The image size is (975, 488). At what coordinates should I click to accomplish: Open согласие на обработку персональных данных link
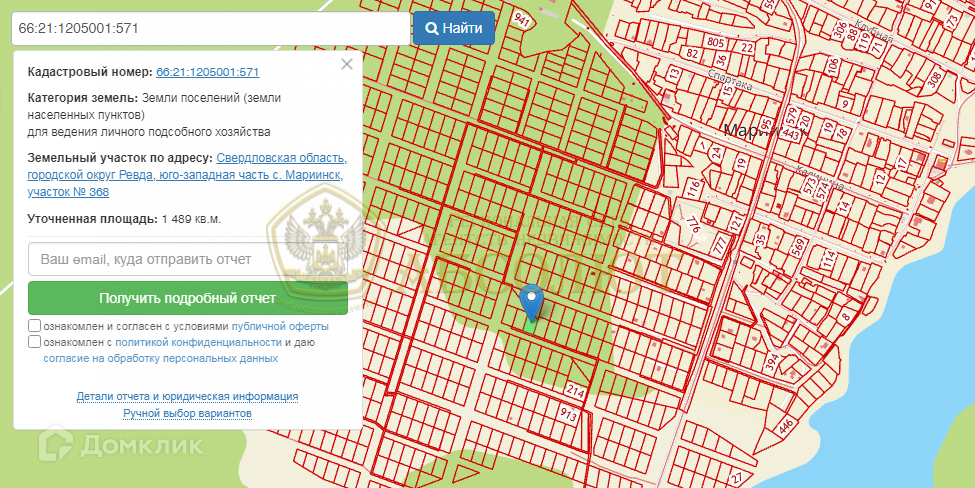[160, 359]
